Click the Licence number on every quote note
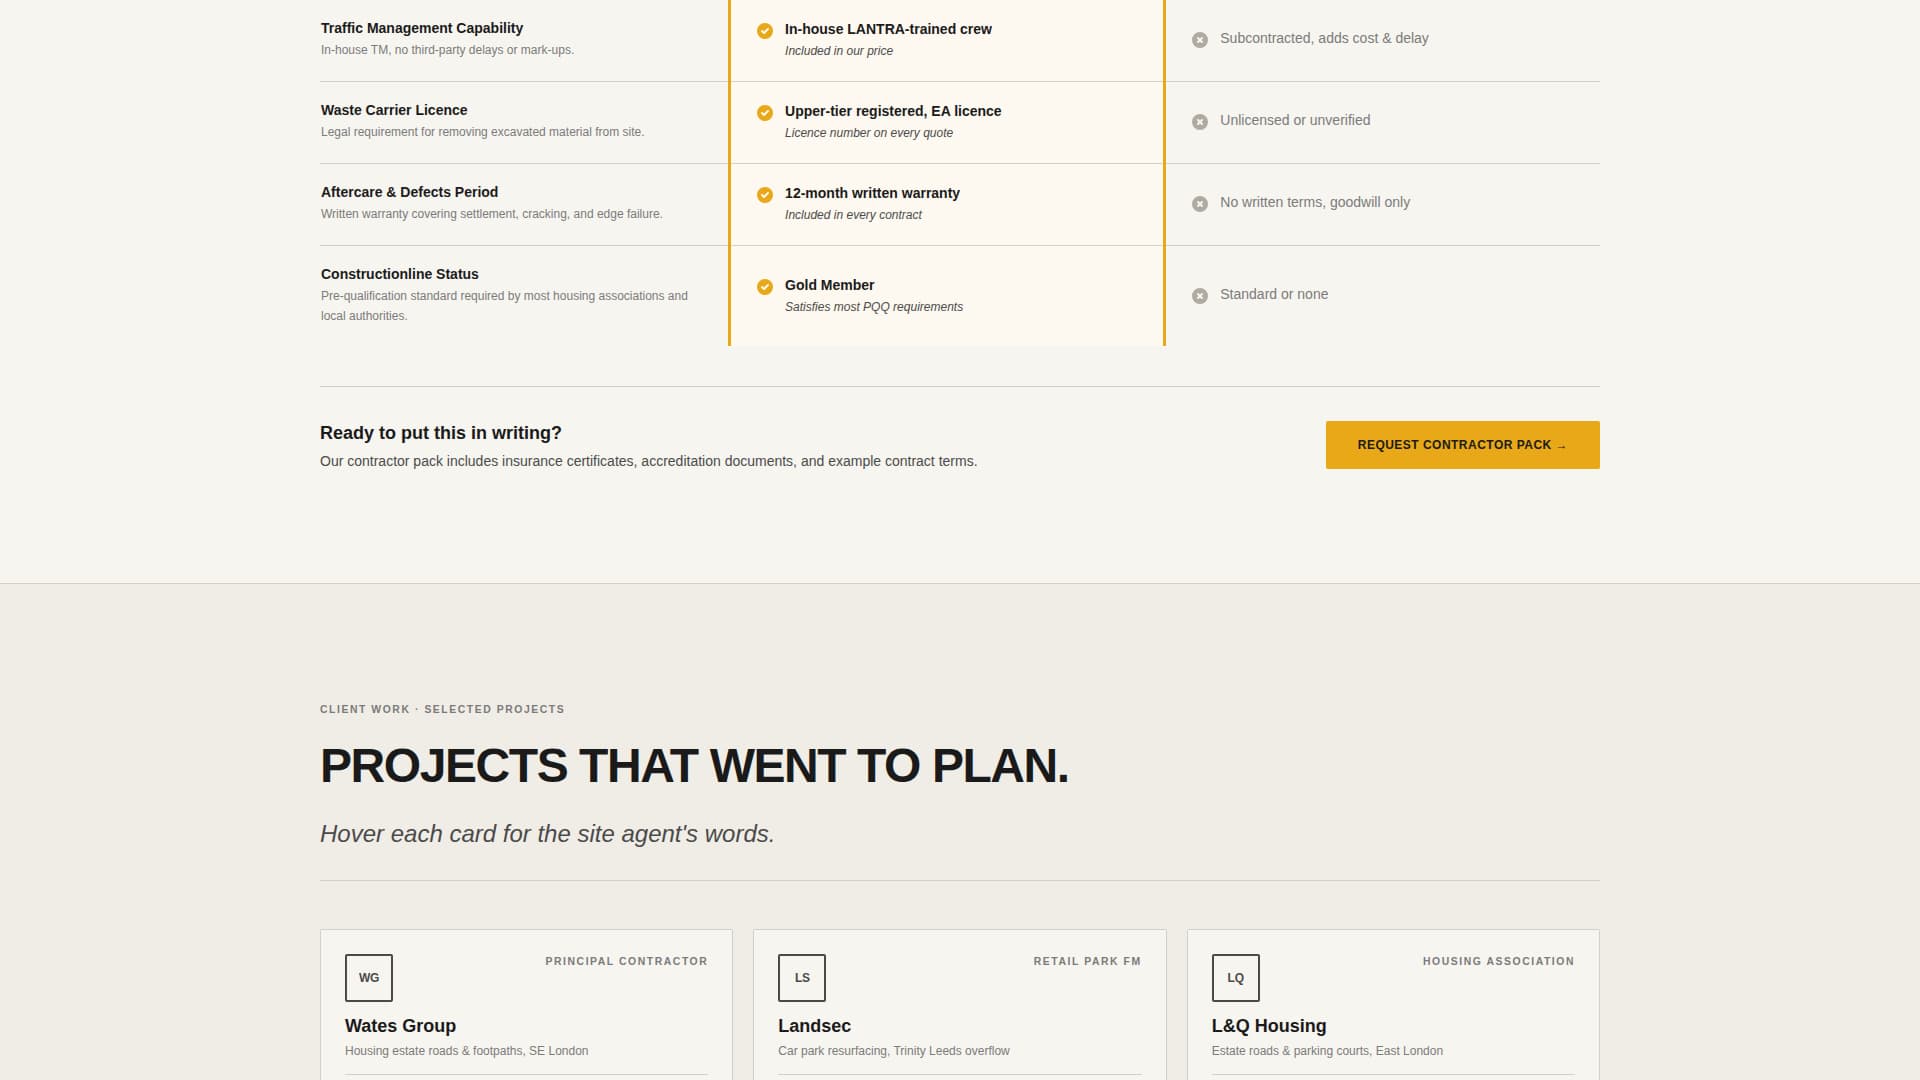The width and height of the screenshot is (1920, 1080). (x=869, y=133)
